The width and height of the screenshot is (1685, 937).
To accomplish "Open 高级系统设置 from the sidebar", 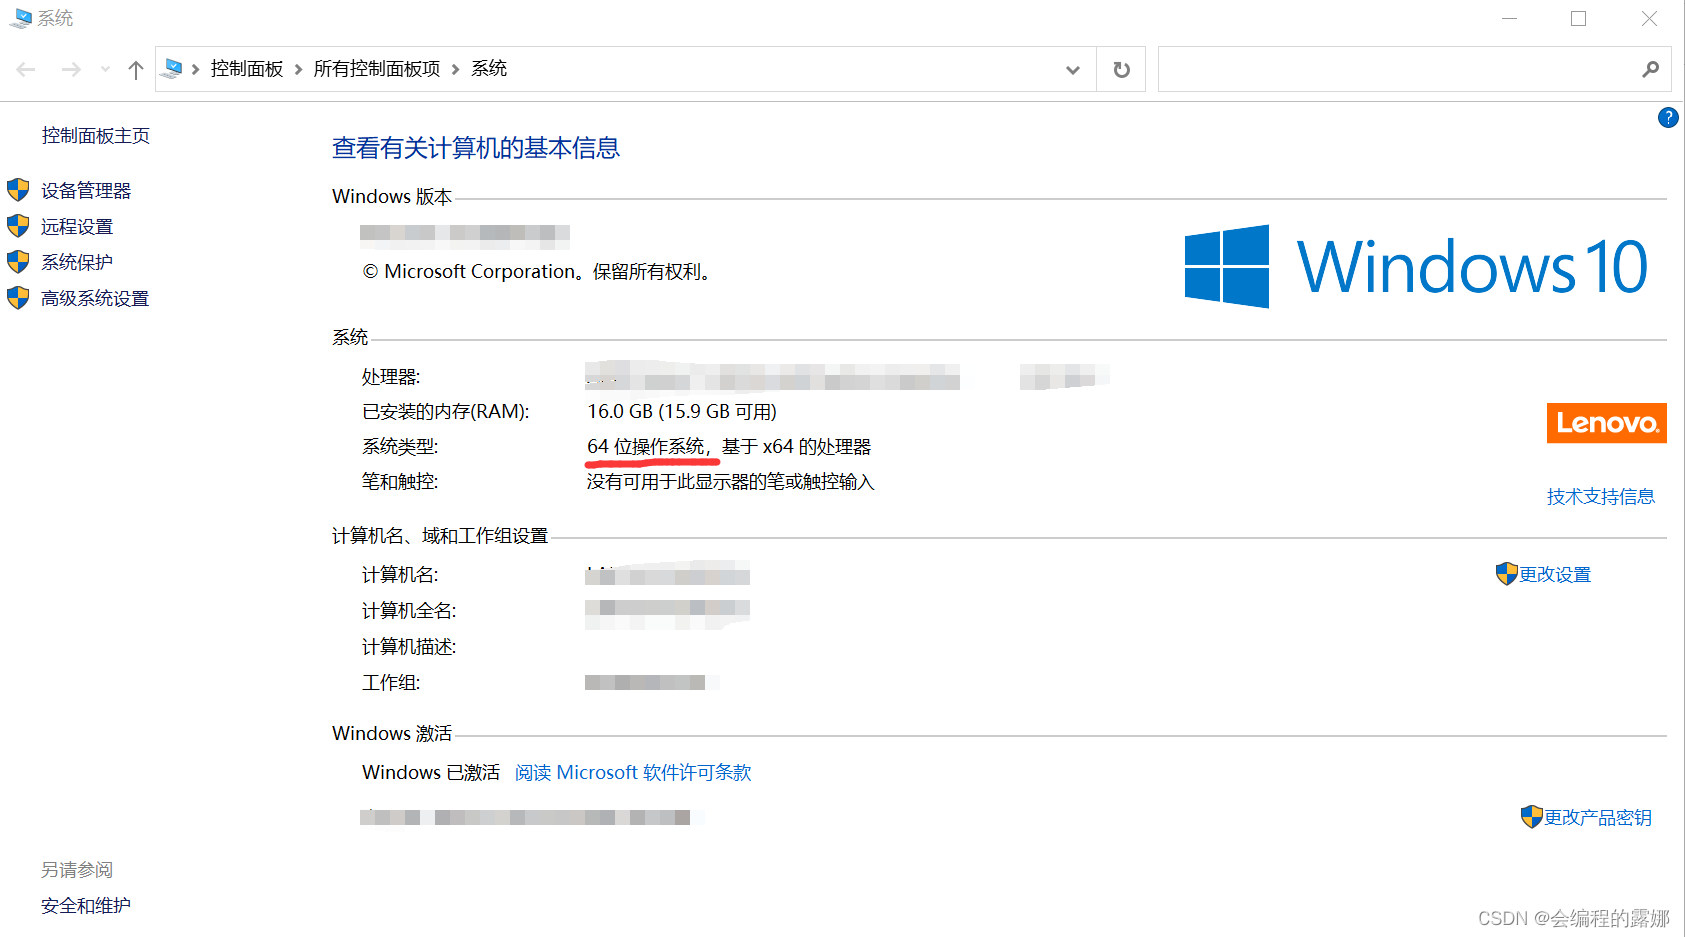I will point(95,298).
